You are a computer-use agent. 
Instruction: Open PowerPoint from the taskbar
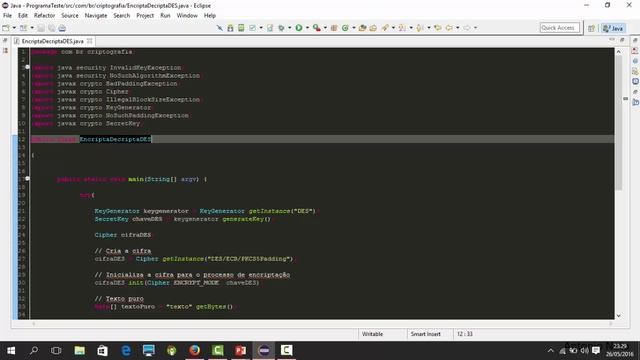pos(240,350)
